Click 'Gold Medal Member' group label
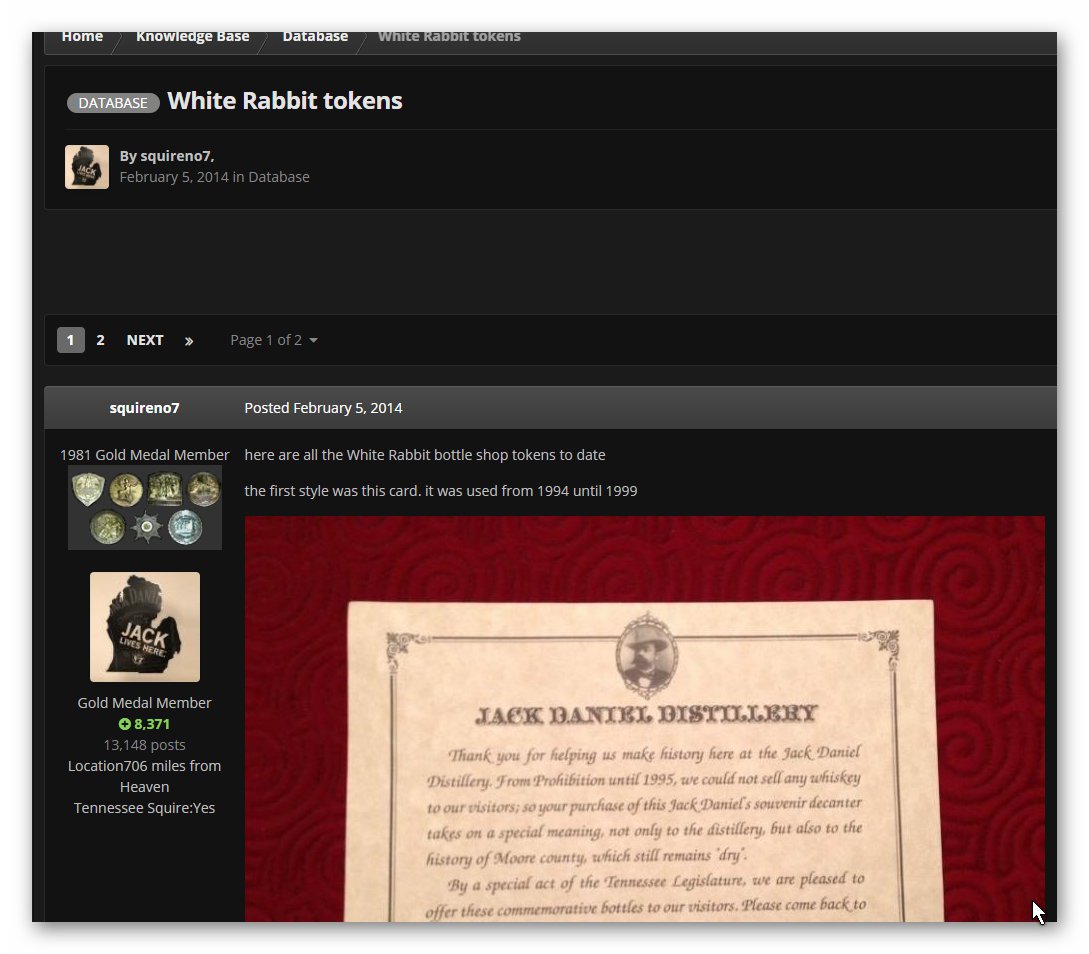1089x954 pixels. [x=144, y=703]
